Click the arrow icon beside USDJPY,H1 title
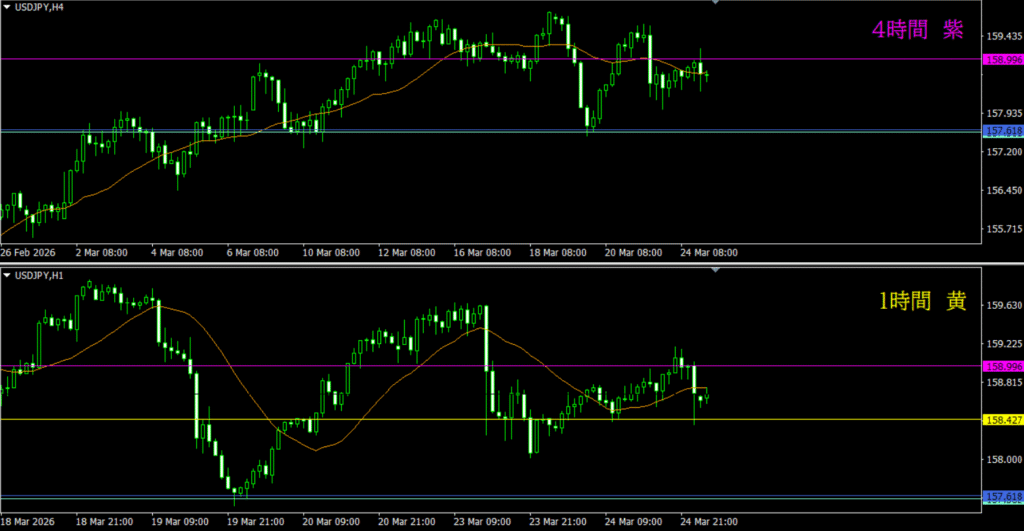The width and height of the screenshot is (1024, 531). [x=7, y=275]
